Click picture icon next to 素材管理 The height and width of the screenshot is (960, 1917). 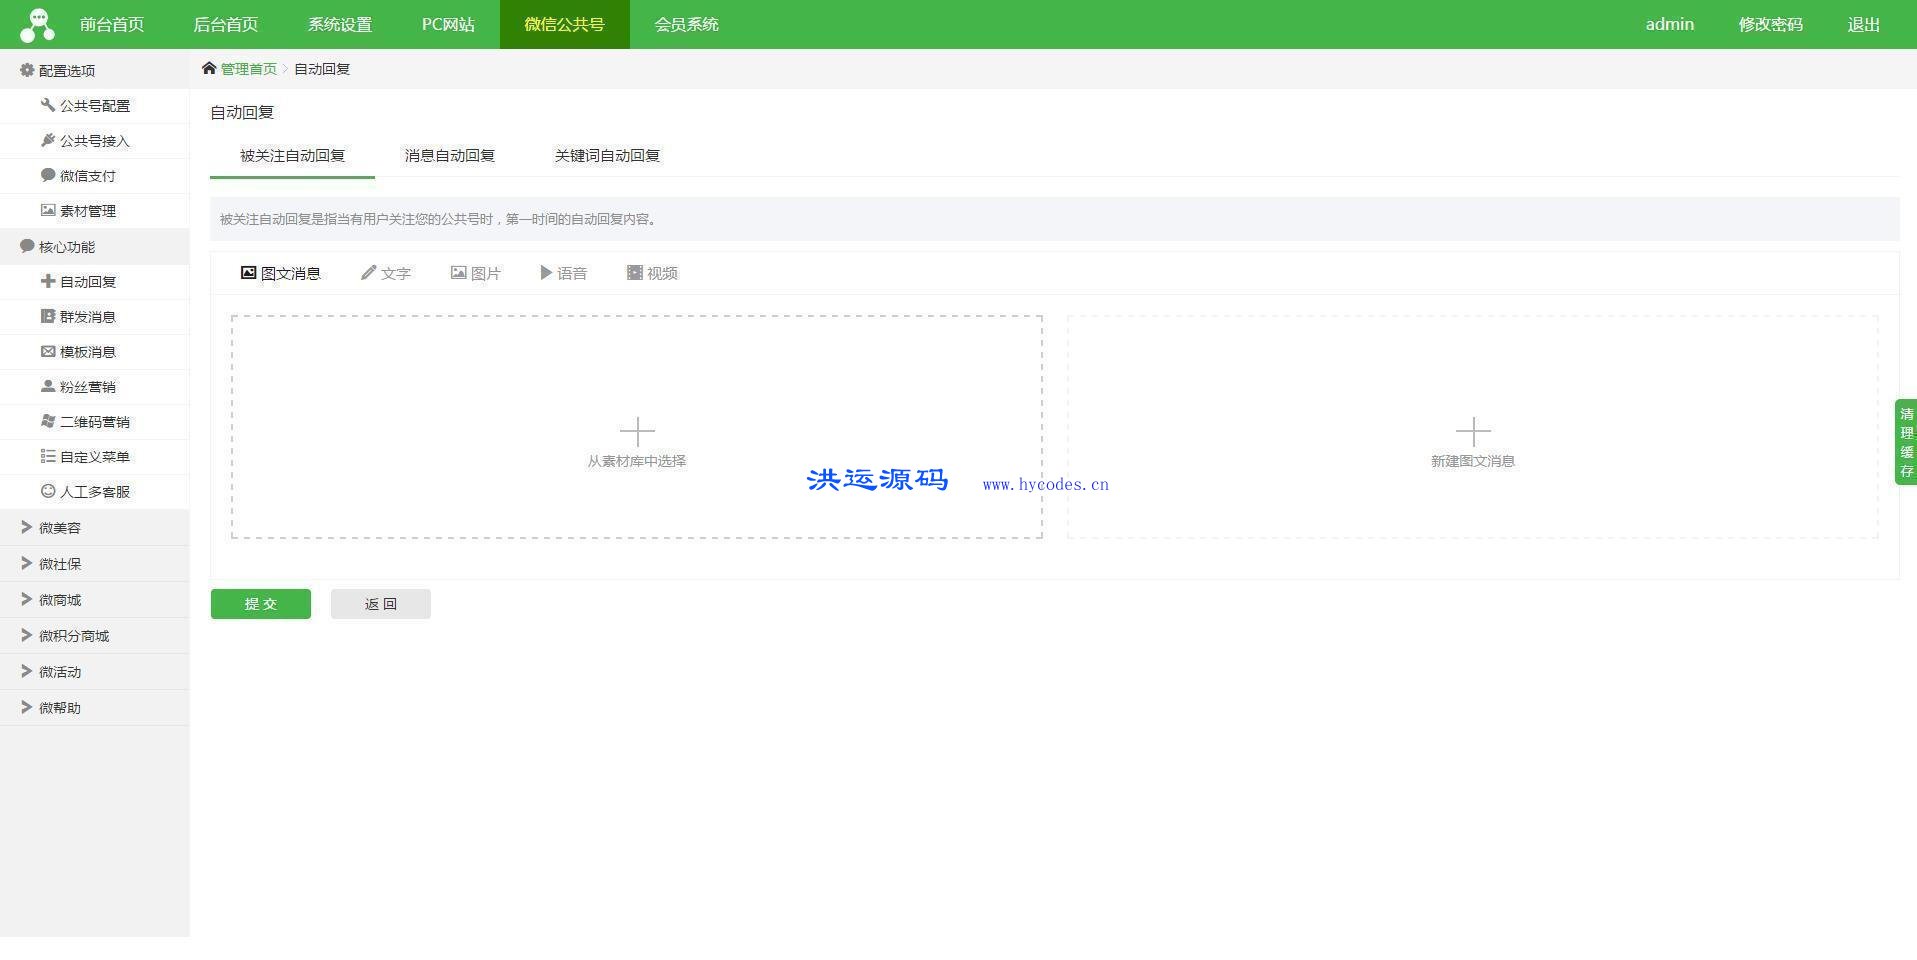[47, 210]
